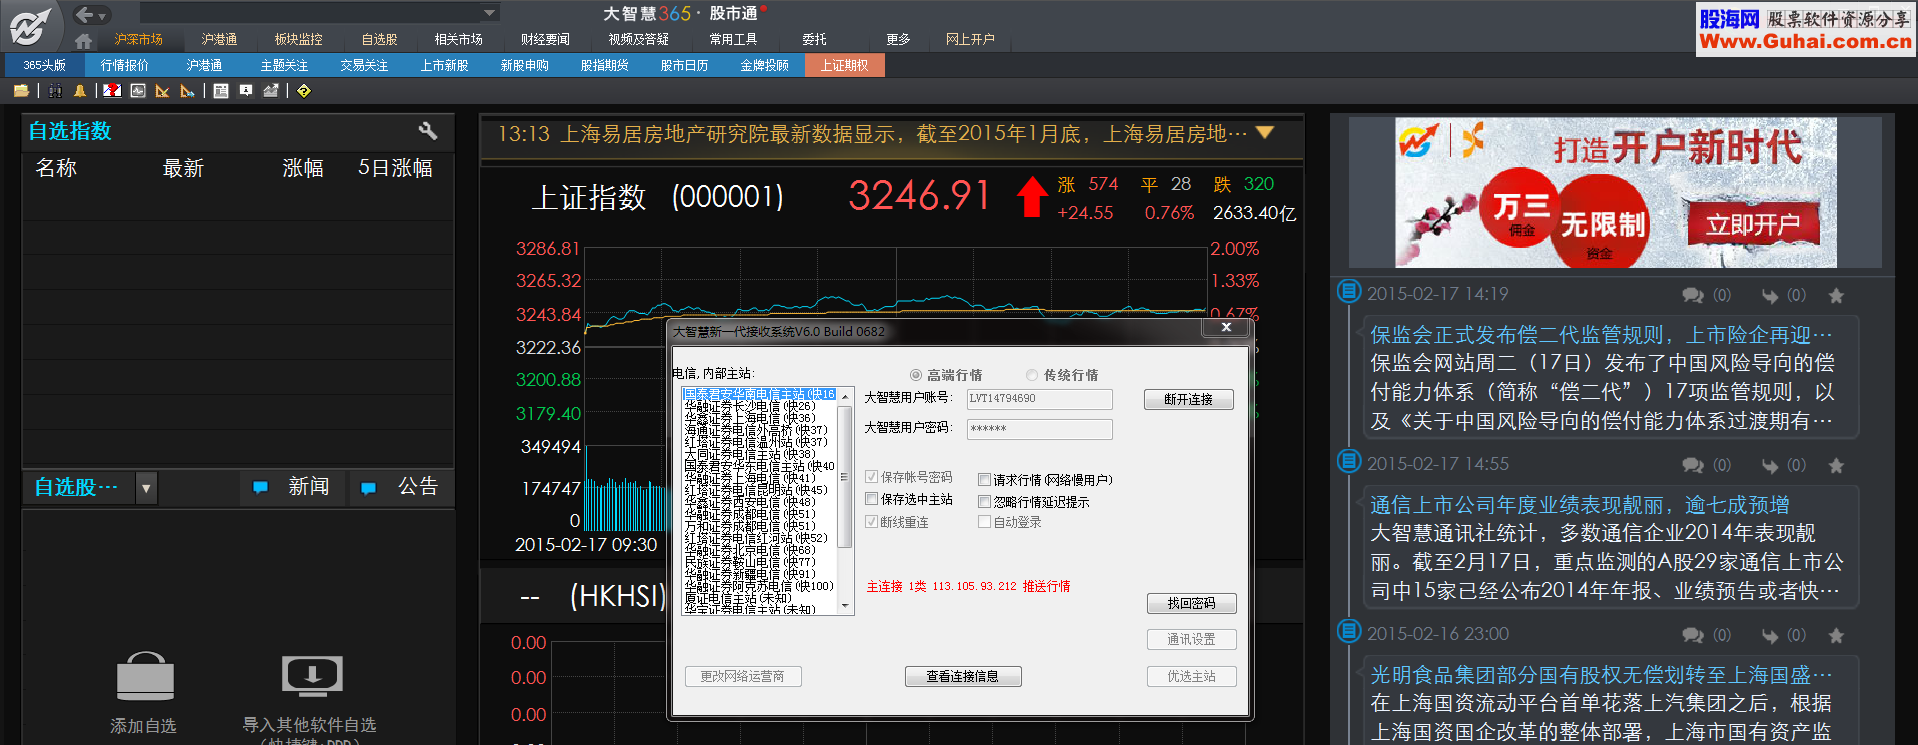The image size is (1918, 745).
Task: Star the 14:19 news item
Action: [1836, 296]
